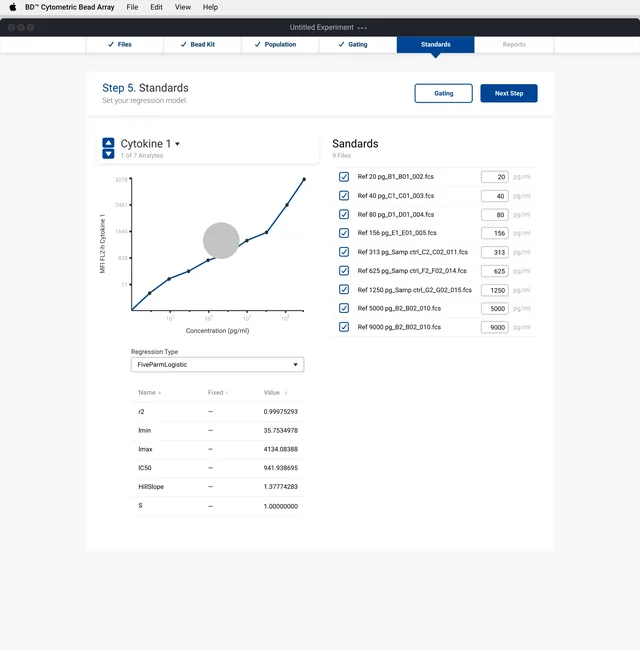
Task: Edit the 1250 pg/ml concentration field
Action: point(495,290)
